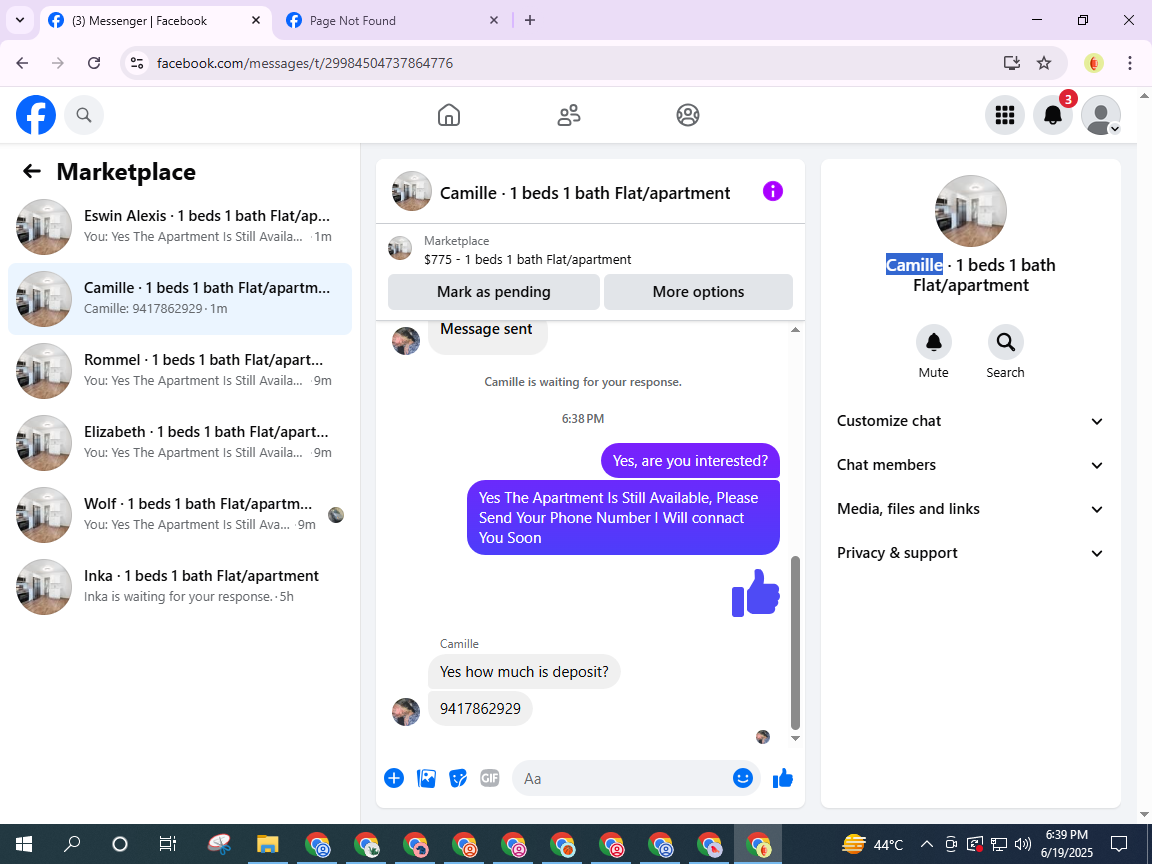
Task: Bookmark this page with the star icon
Action: point(1044,63)
